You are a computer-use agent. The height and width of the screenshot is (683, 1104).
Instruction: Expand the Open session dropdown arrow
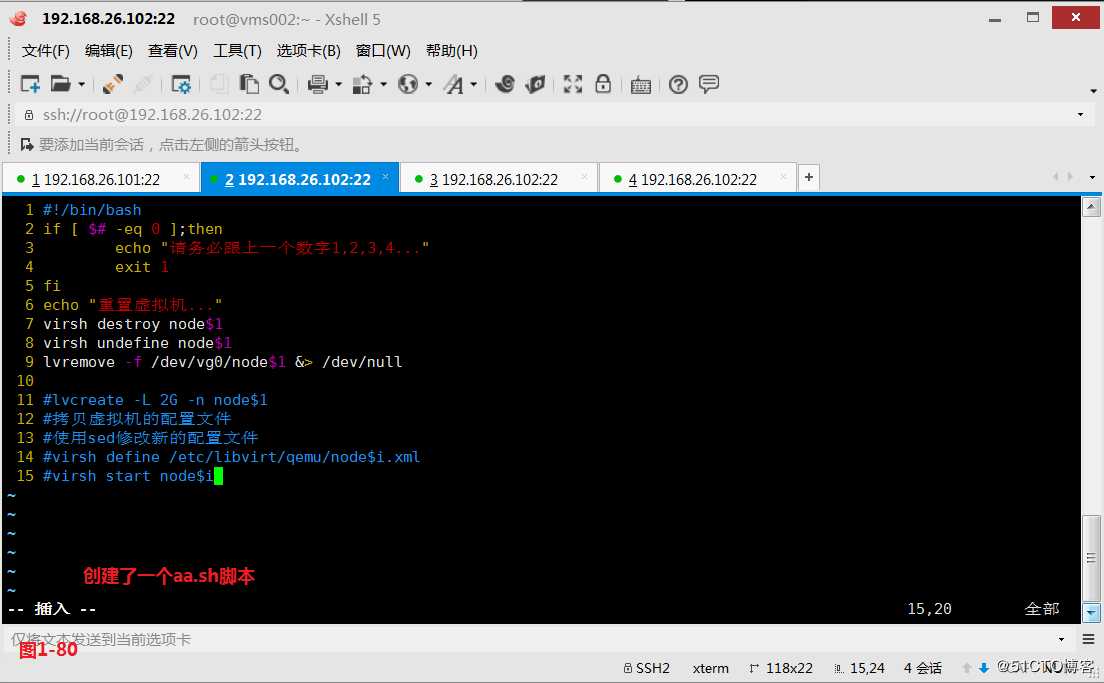tap(82, 85)
